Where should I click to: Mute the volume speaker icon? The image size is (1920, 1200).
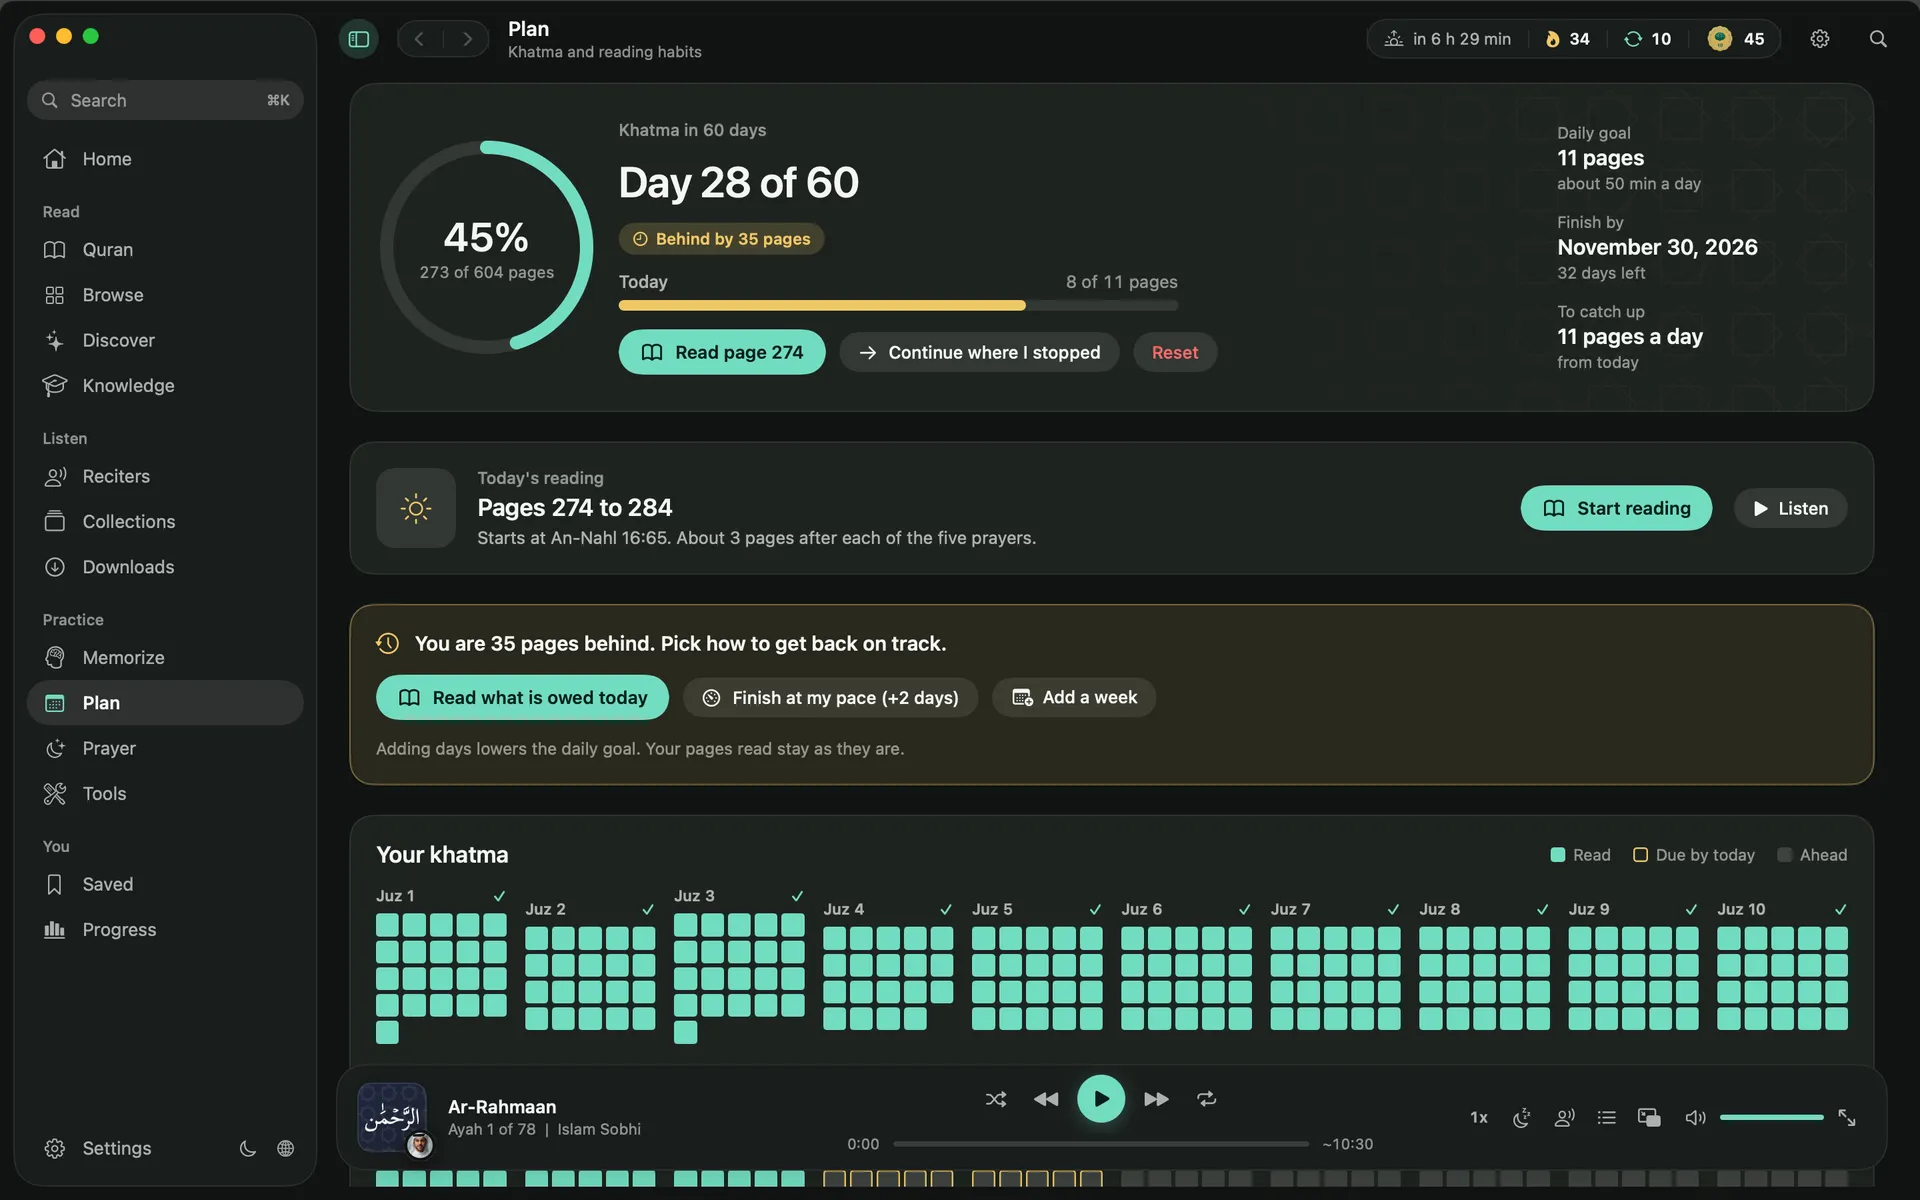[x=1695, y=1118]
